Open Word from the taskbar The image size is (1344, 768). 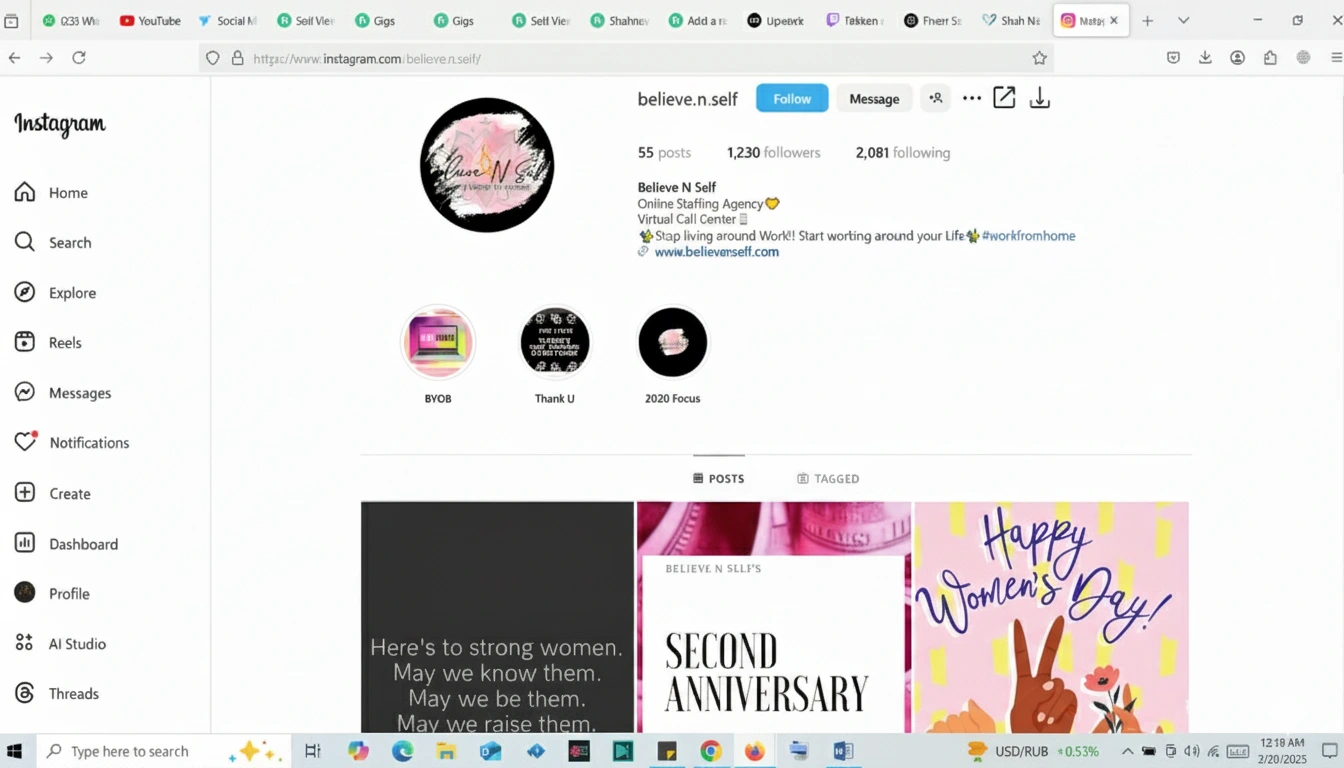coord(842,751)
